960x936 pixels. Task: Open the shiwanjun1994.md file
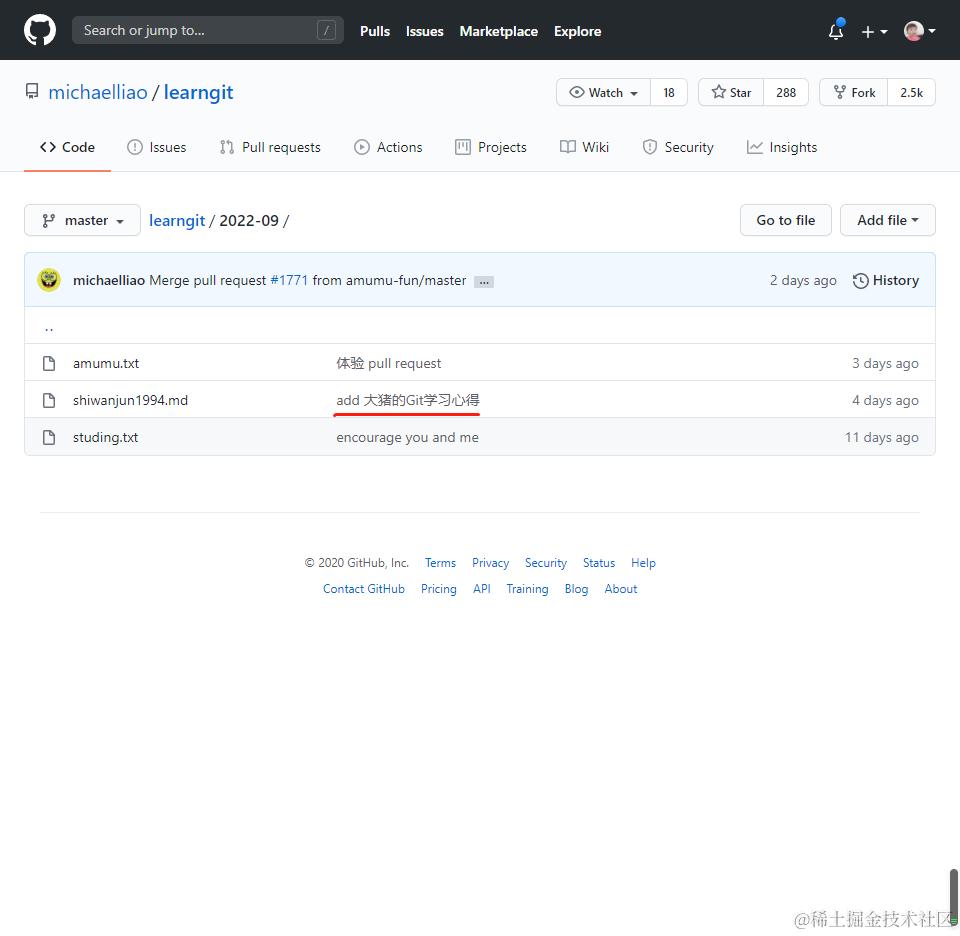point(130,400)
